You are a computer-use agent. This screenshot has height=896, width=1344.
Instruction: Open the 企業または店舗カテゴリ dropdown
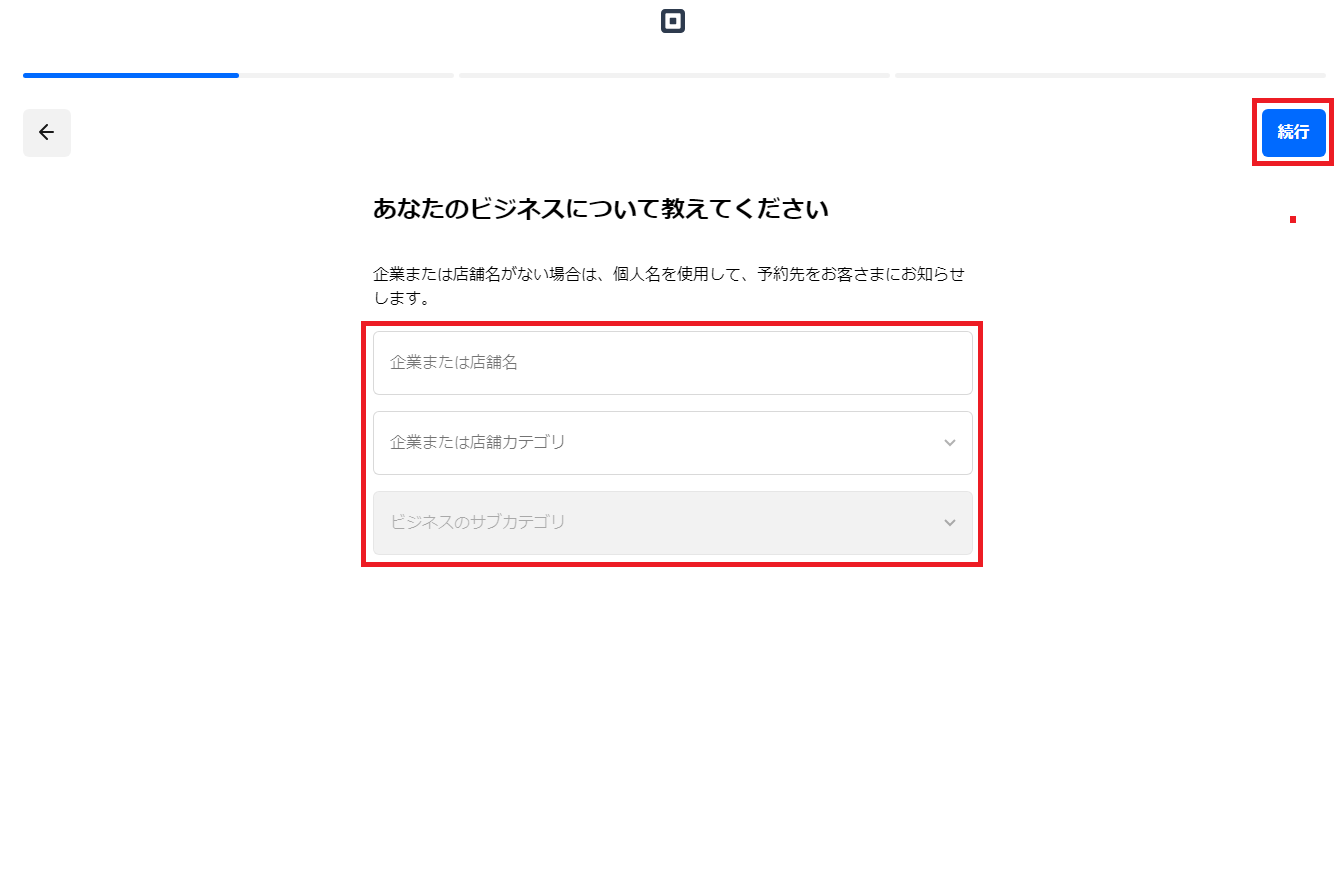[672, 443]
